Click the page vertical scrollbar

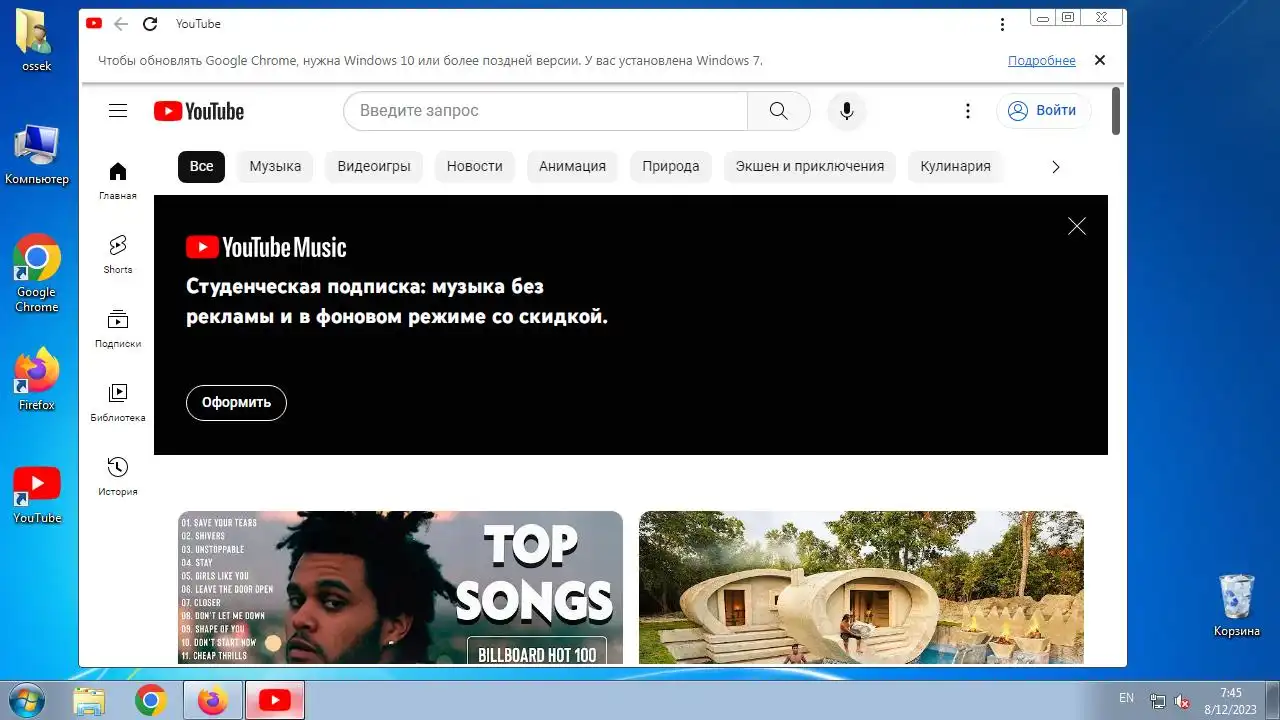[1116, 111]
